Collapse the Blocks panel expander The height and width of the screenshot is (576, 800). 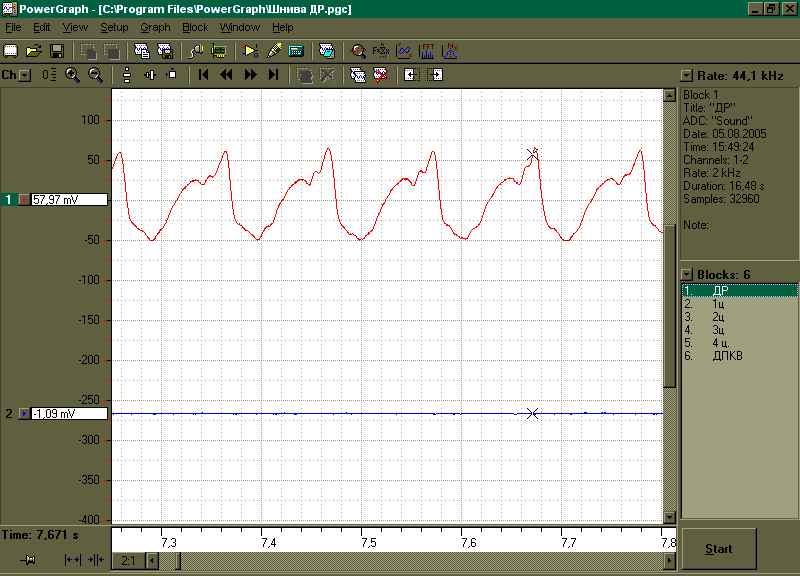(687, 274)
